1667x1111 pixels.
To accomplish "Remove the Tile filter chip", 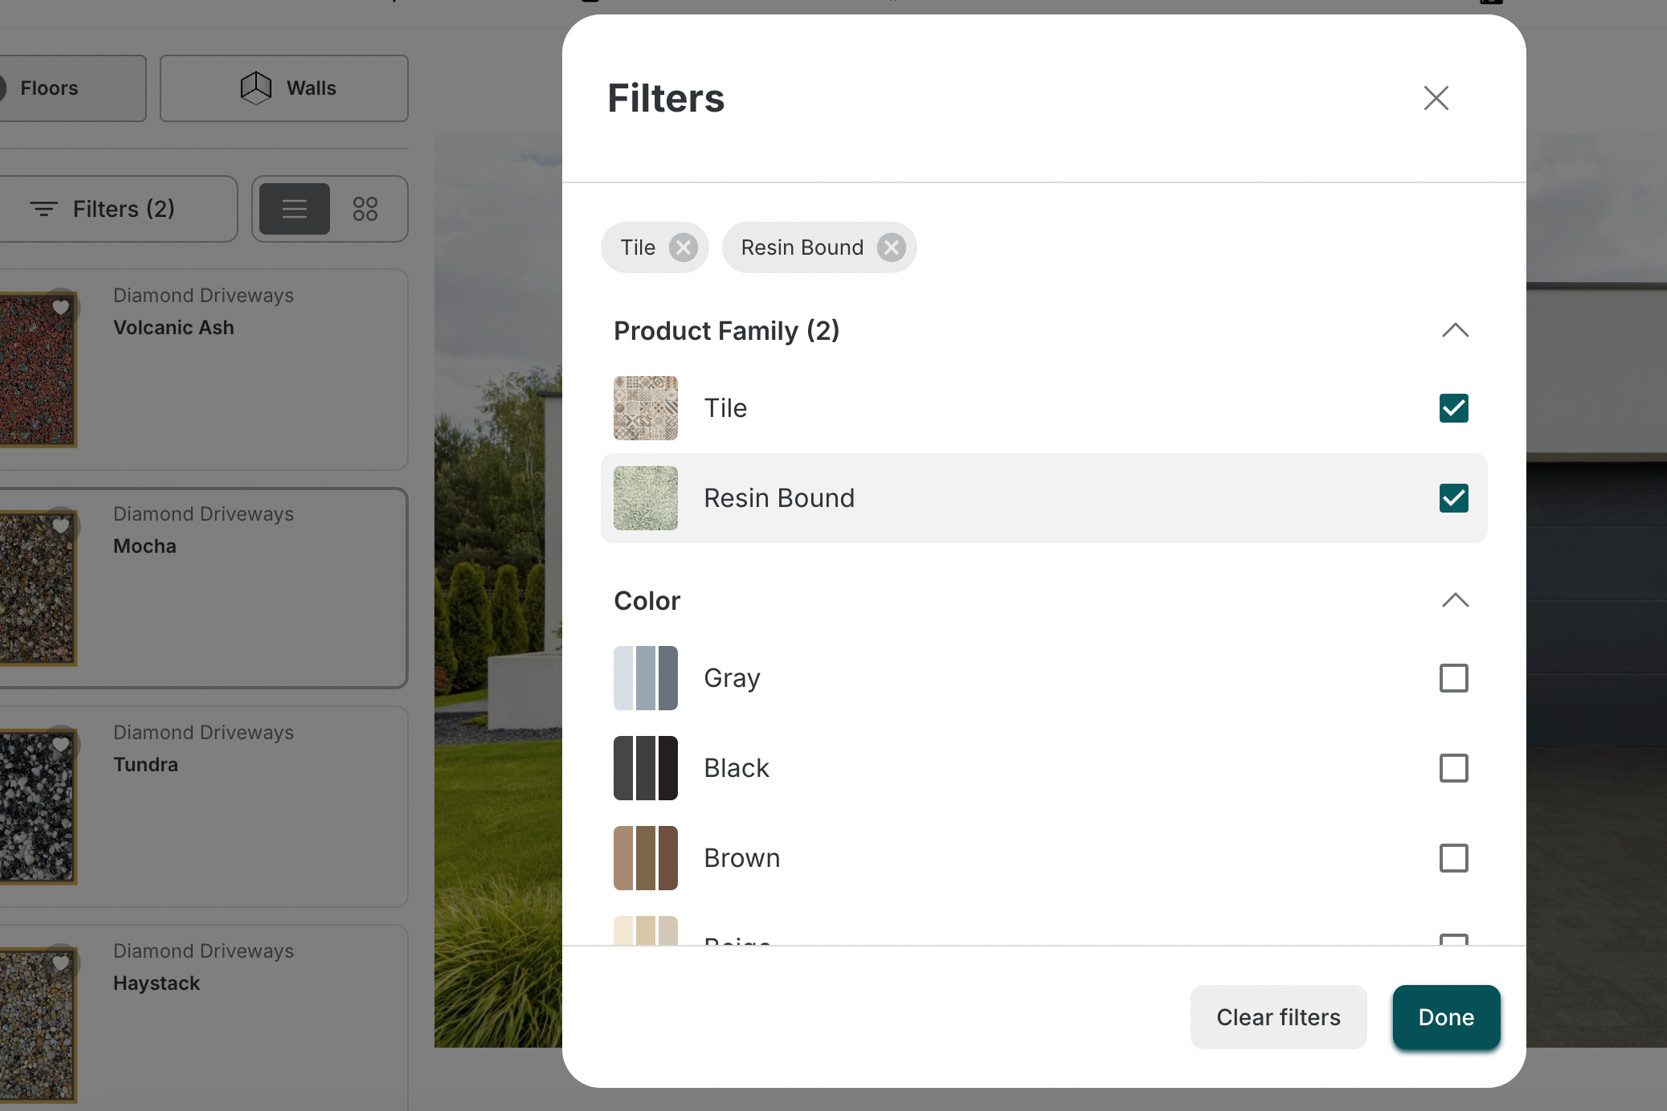I will [683, 247].
